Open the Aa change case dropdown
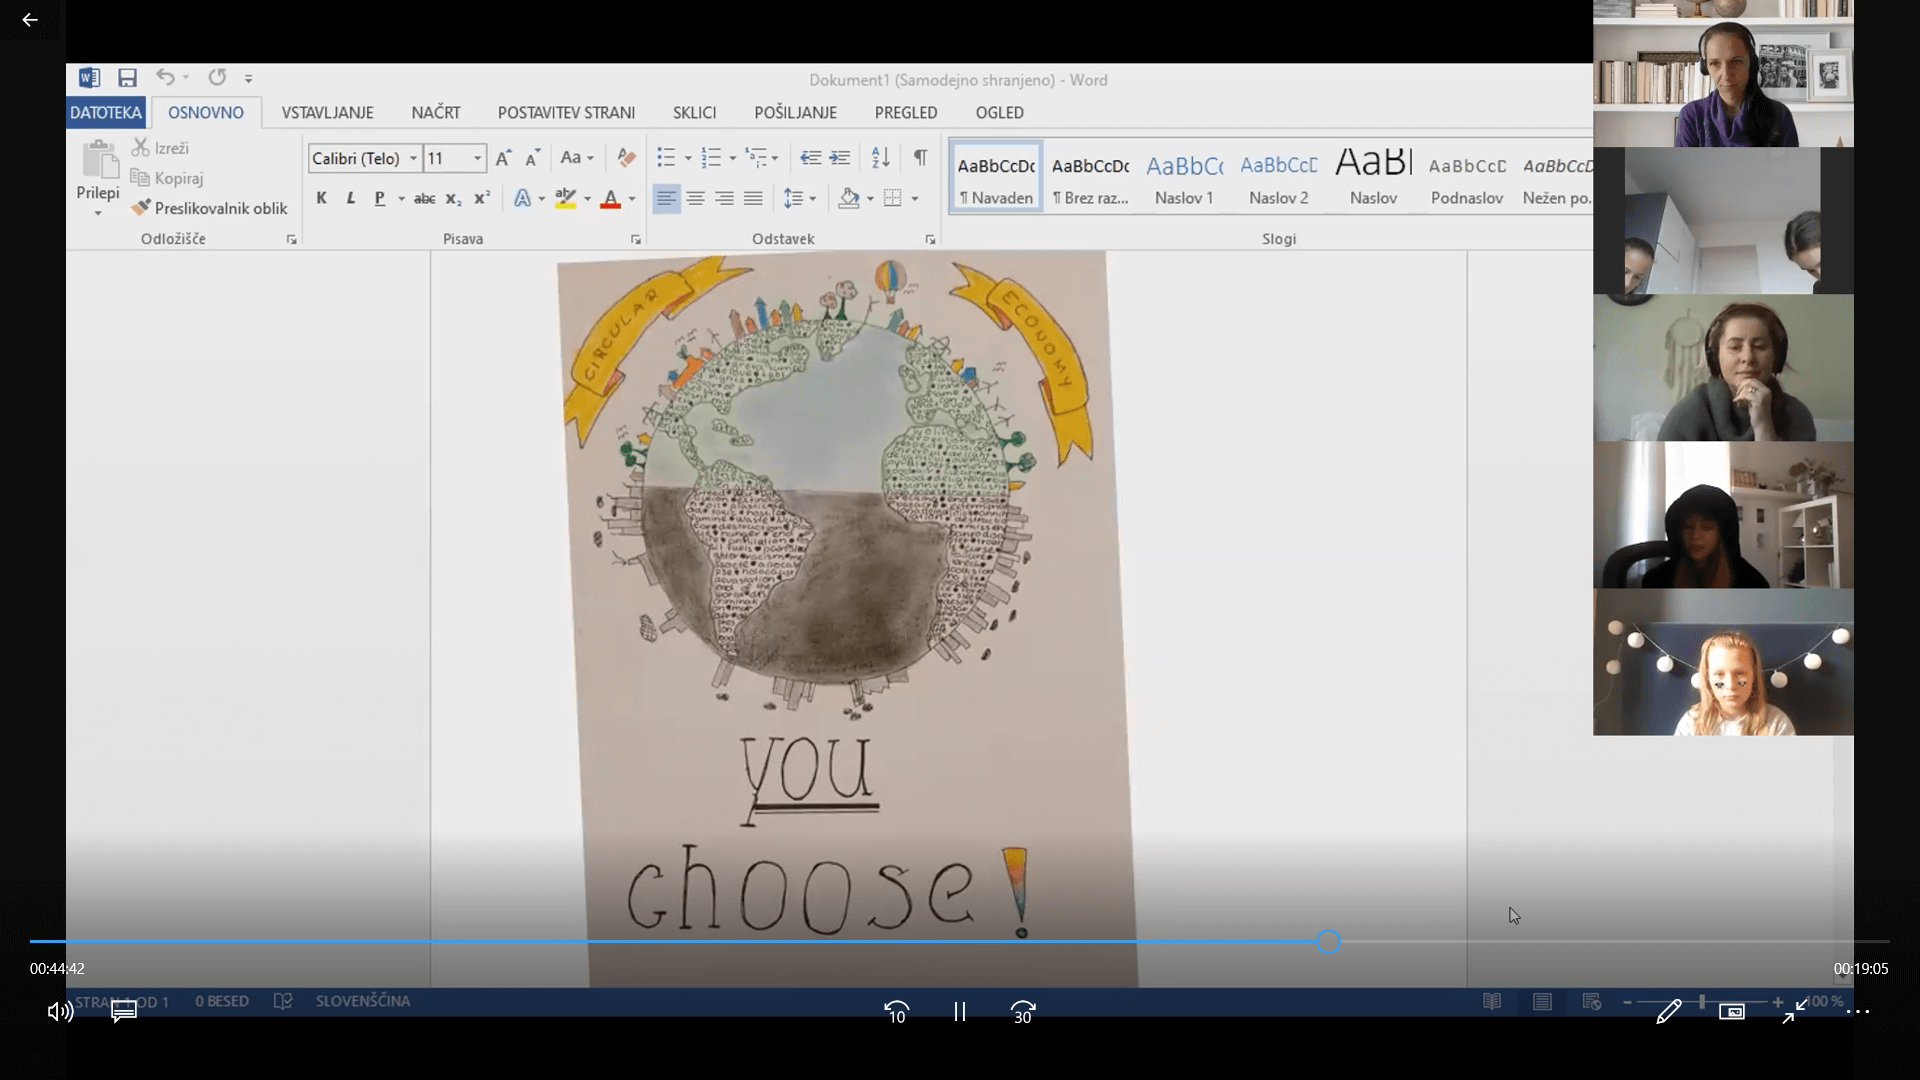This screenshot has width=1920, height=1080. pos(577,158)
